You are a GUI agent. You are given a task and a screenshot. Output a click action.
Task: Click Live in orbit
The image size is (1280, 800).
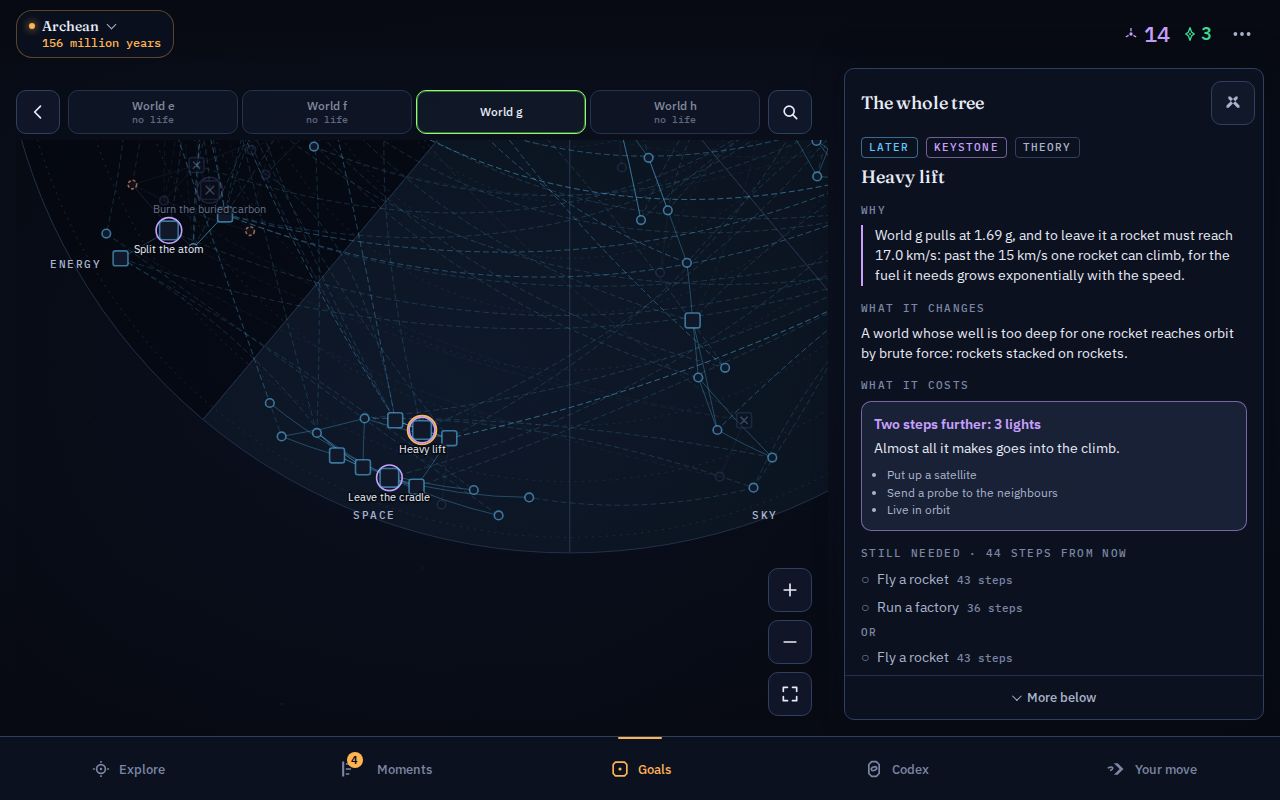[919, 510]
